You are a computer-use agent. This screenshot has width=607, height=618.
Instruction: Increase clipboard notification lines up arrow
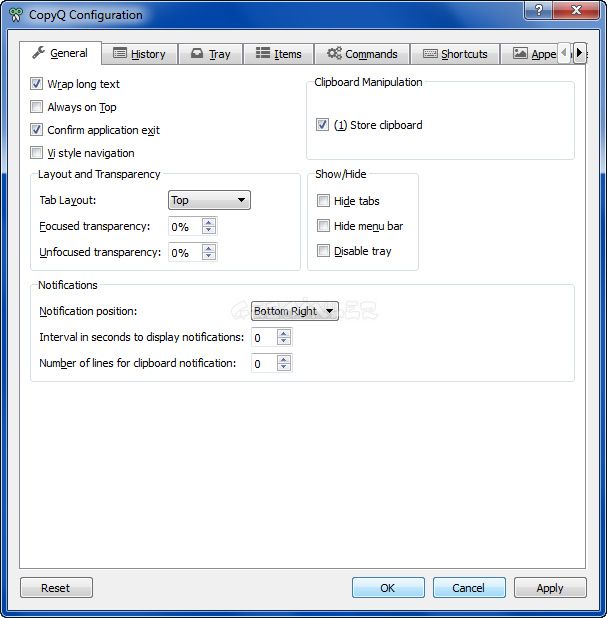(x=284, y=359)
